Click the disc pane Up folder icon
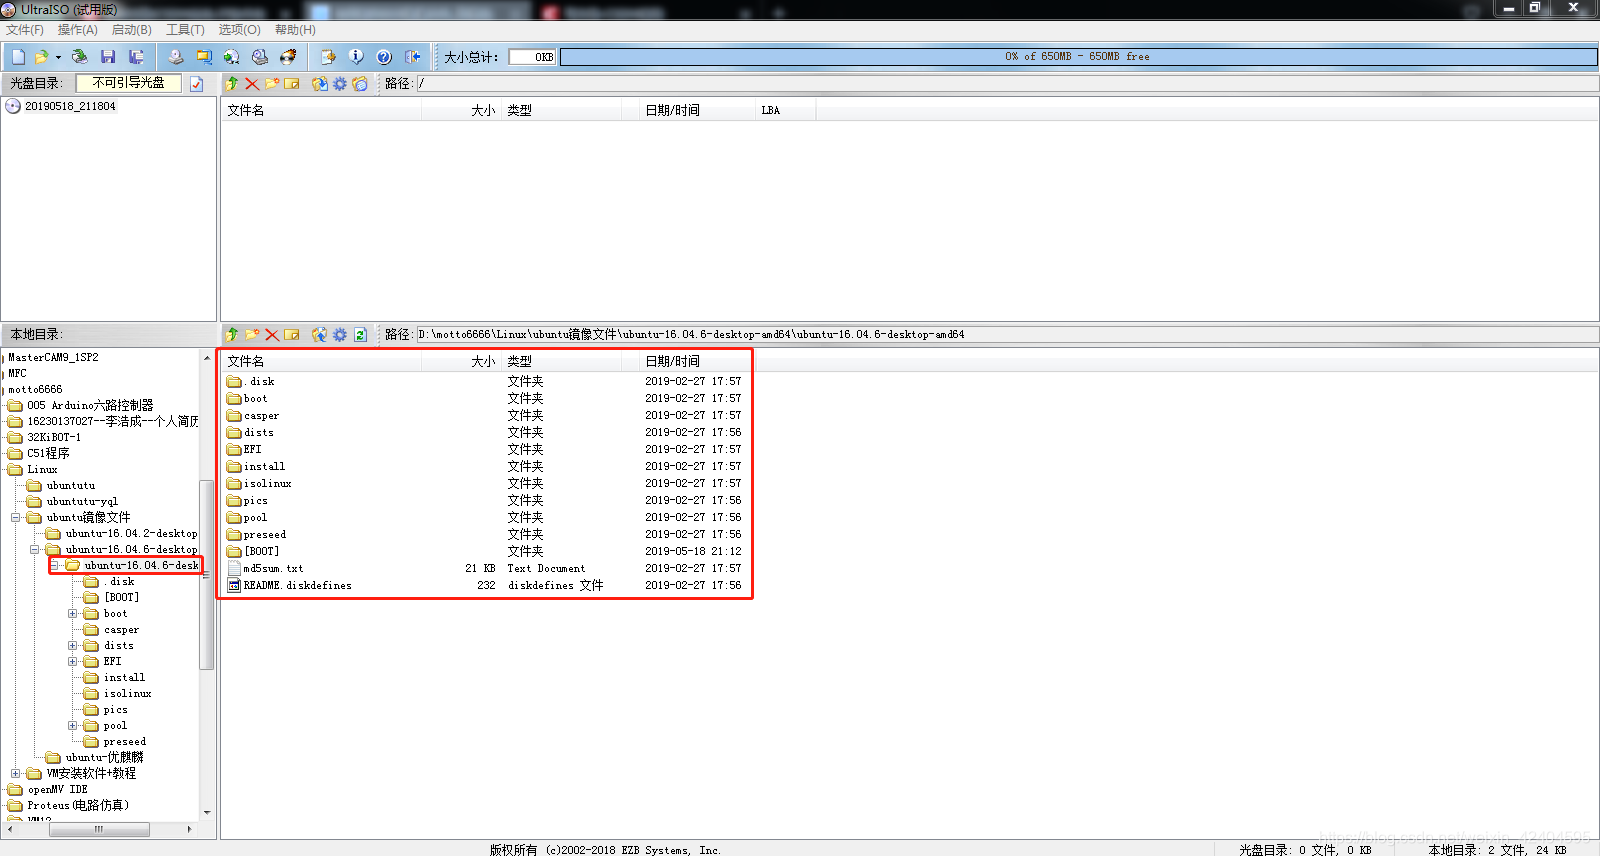 coord(232,84)
